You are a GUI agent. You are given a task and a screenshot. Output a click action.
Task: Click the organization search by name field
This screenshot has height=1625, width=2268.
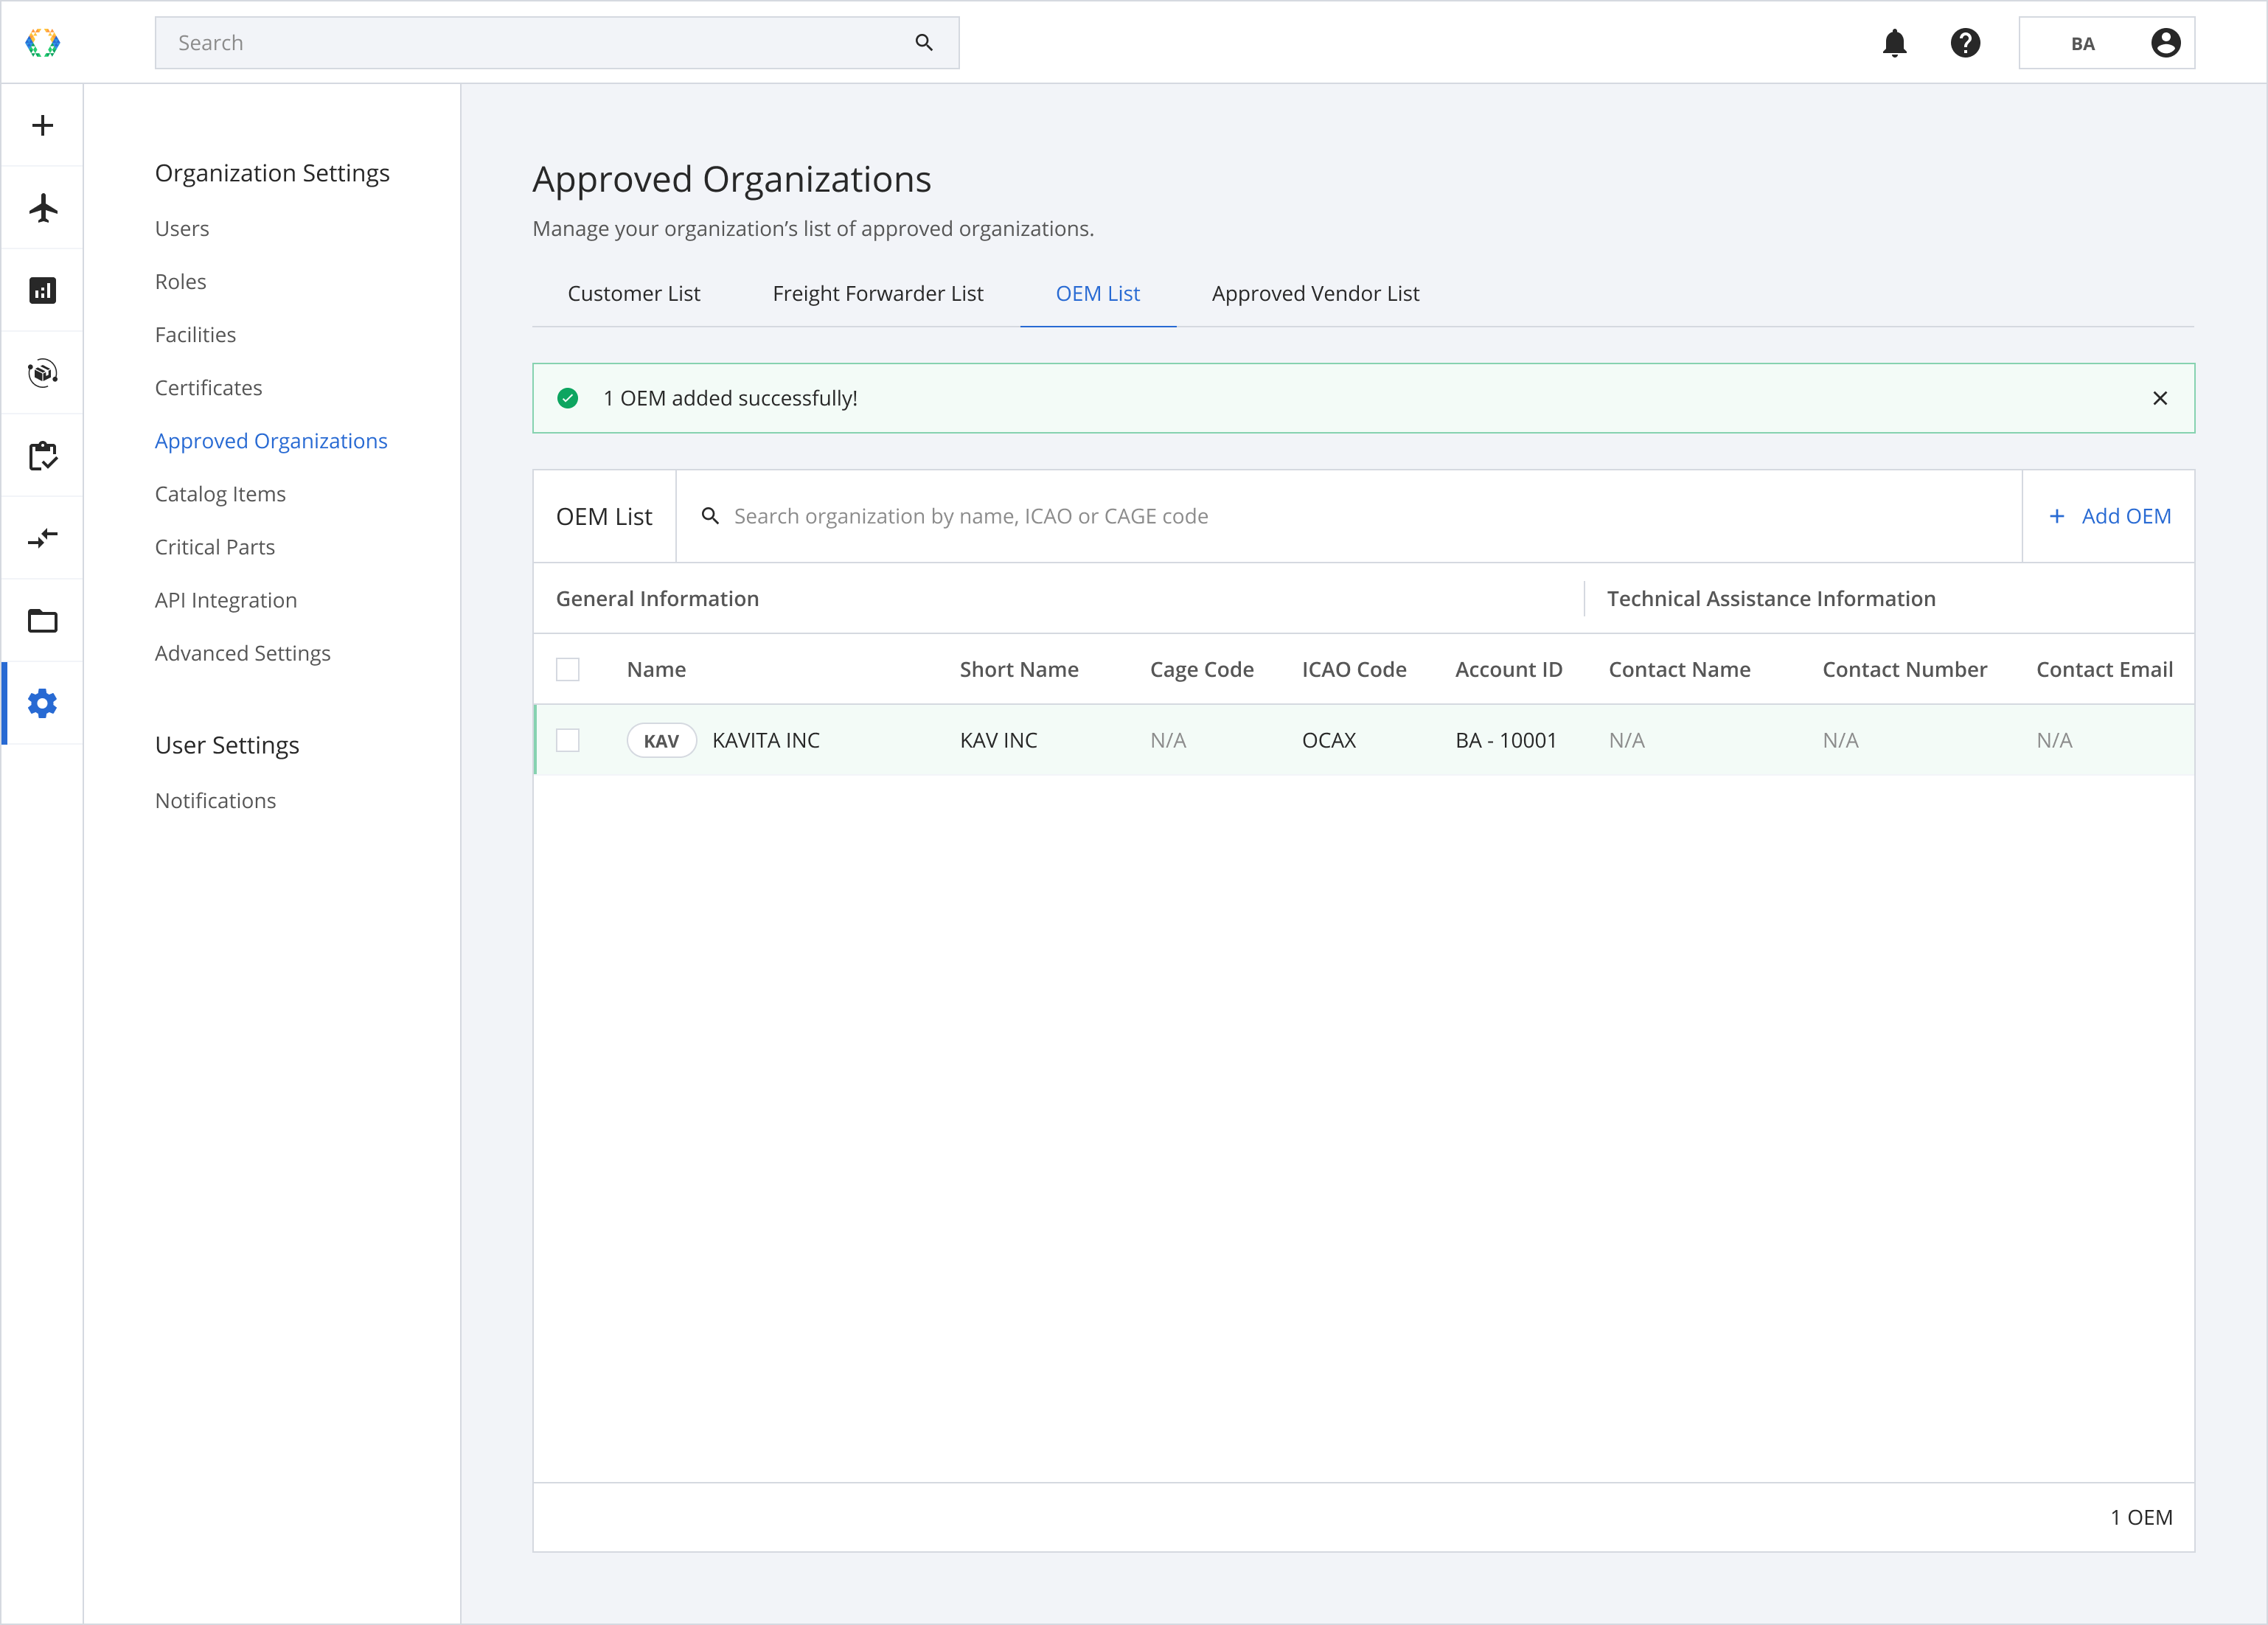[1349, 516]
